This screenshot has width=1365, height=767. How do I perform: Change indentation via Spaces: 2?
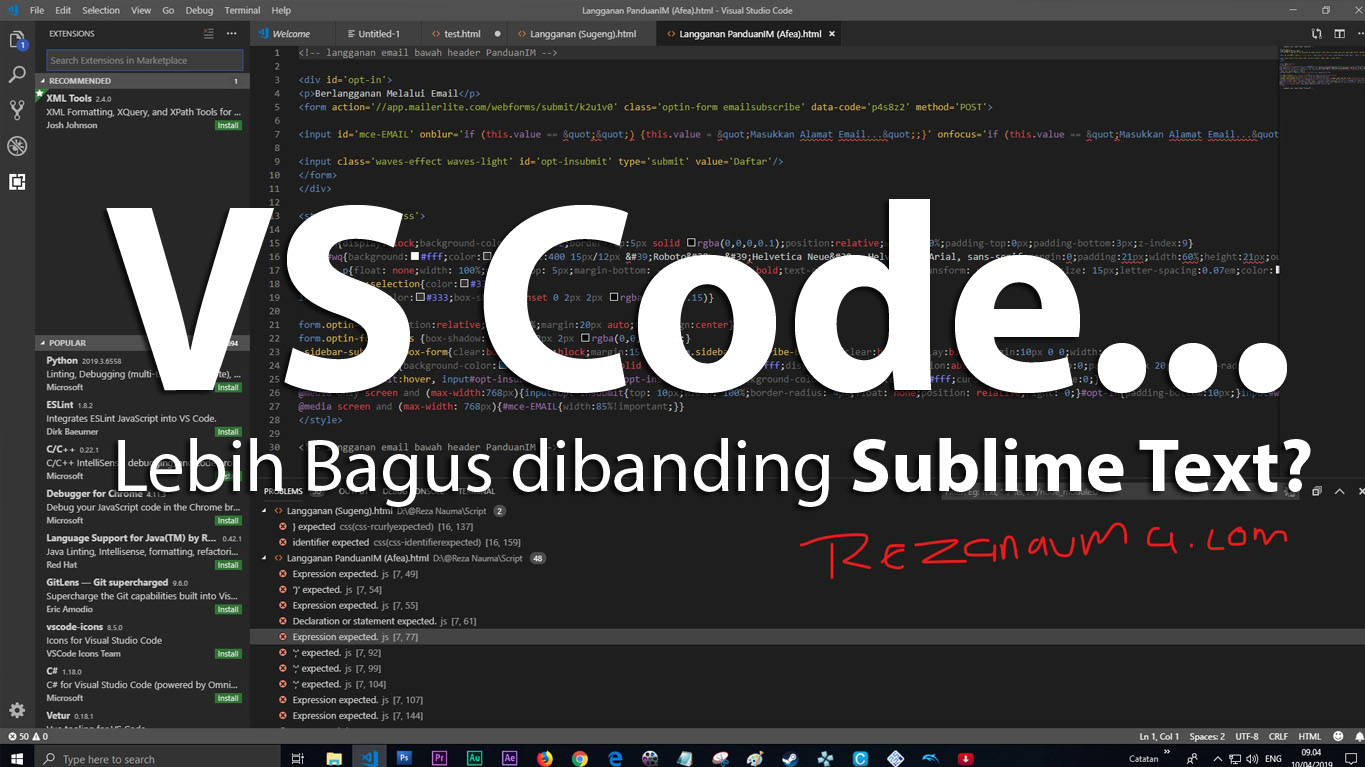(1207, 736)
